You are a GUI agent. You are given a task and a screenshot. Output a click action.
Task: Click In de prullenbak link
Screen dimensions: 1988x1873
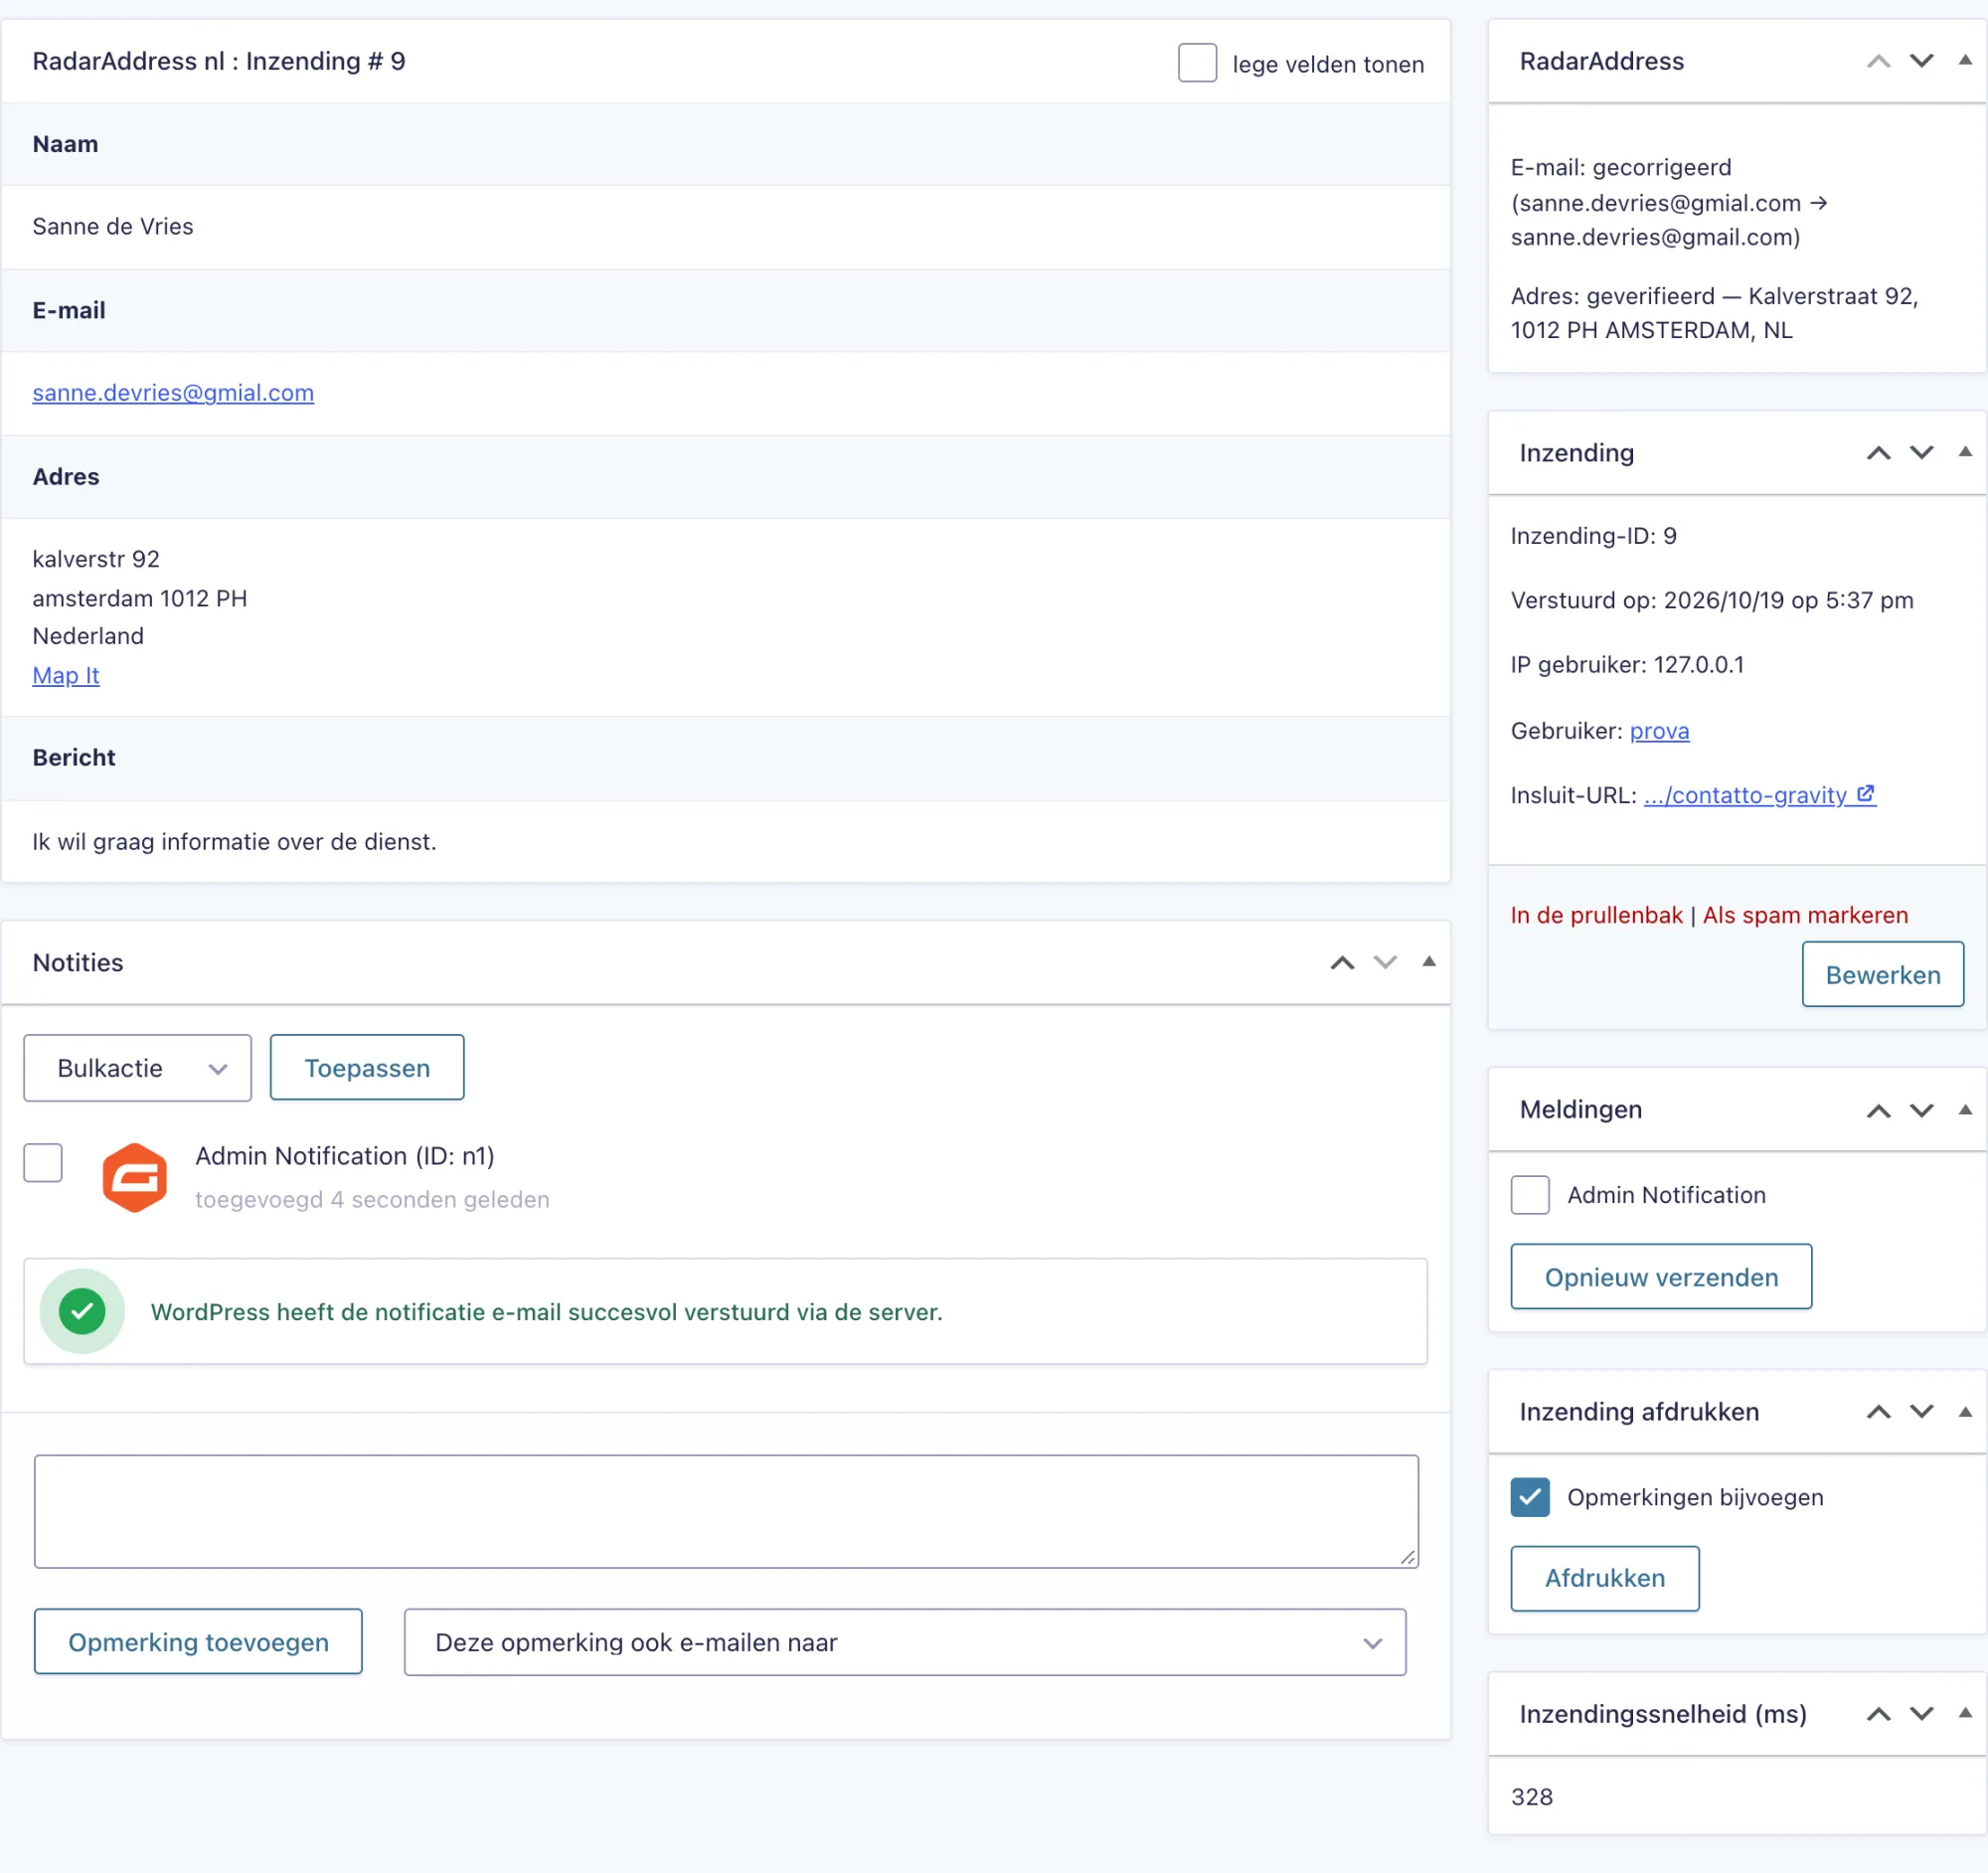click(x=1596, y=915)
